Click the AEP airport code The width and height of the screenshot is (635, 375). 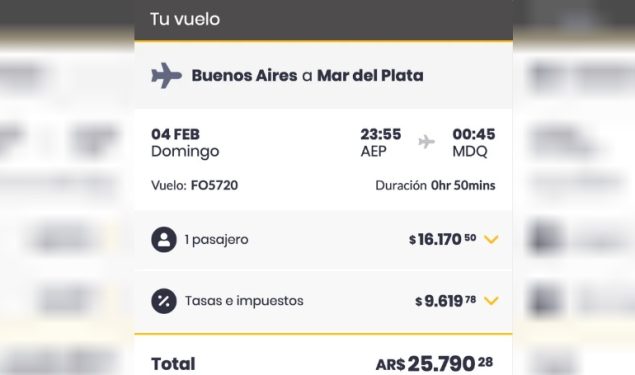tap(373, 151)
